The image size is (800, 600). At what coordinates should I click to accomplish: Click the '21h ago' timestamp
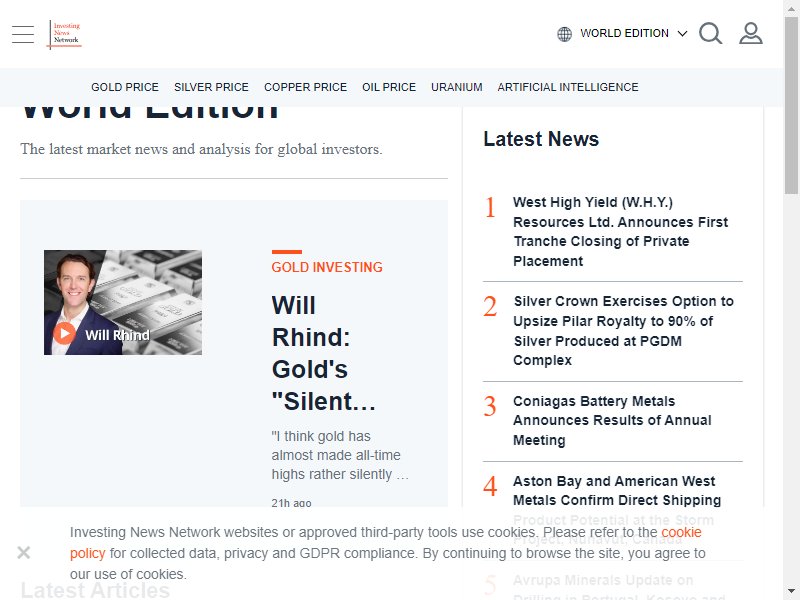(291, 503)
